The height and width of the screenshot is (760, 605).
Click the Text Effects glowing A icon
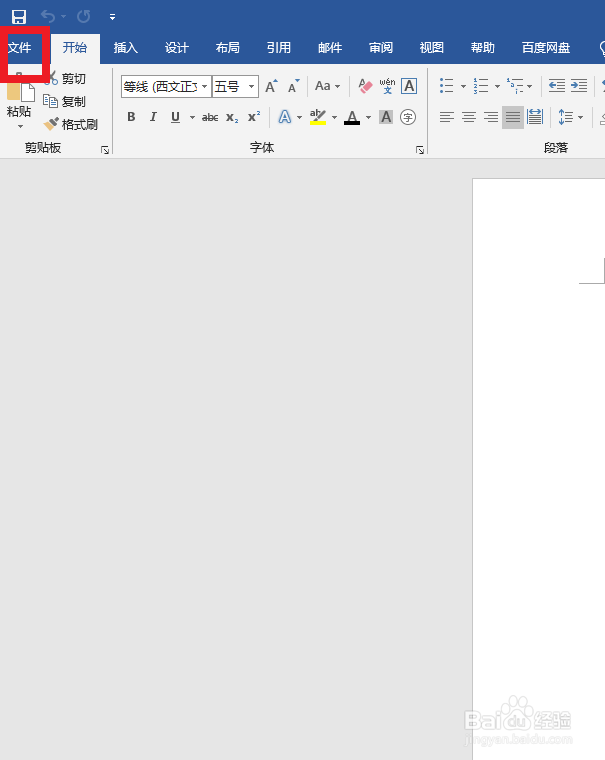[285, 117]
